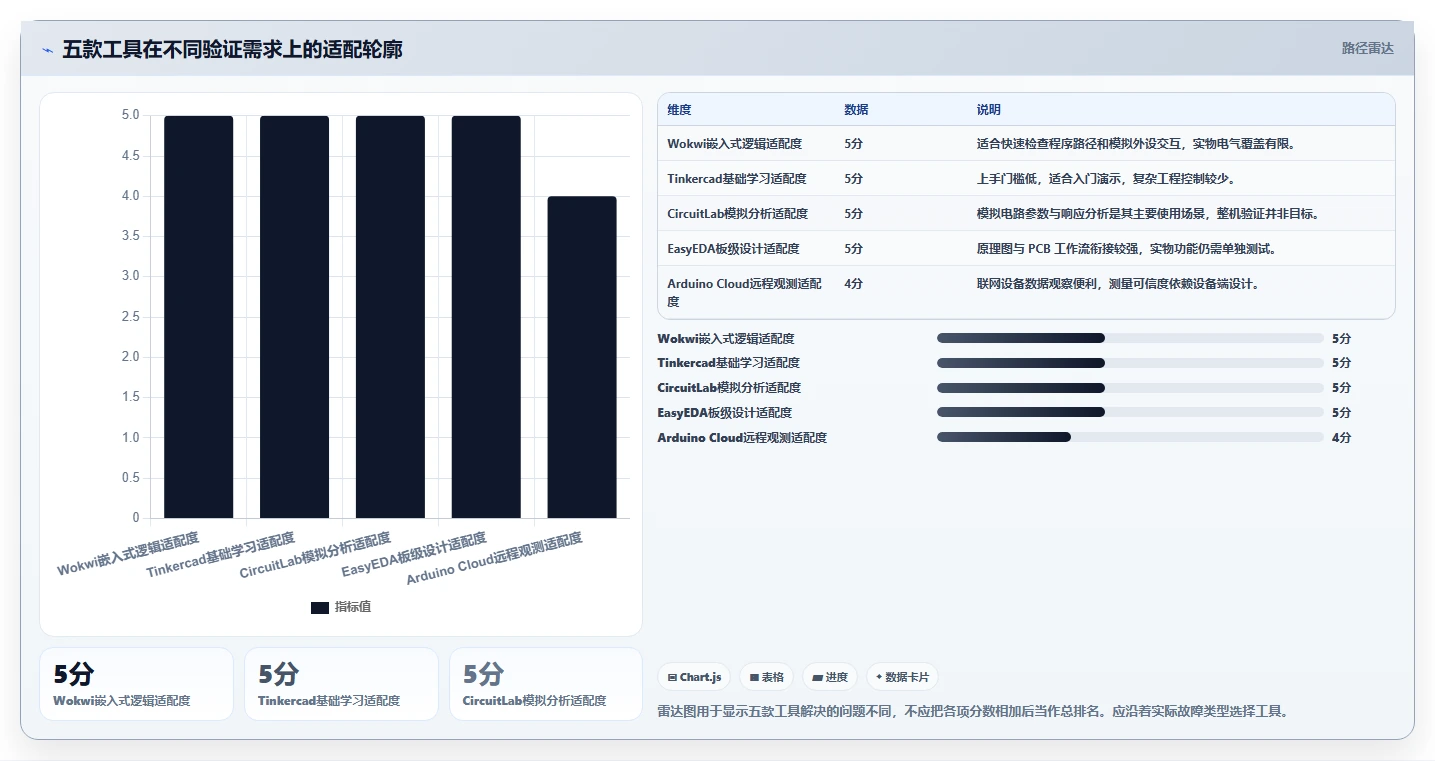Click x-axis label EasyEDA板级设计适配度
1435x761 pixels.
pyautogui.click(x=414, y=555)
